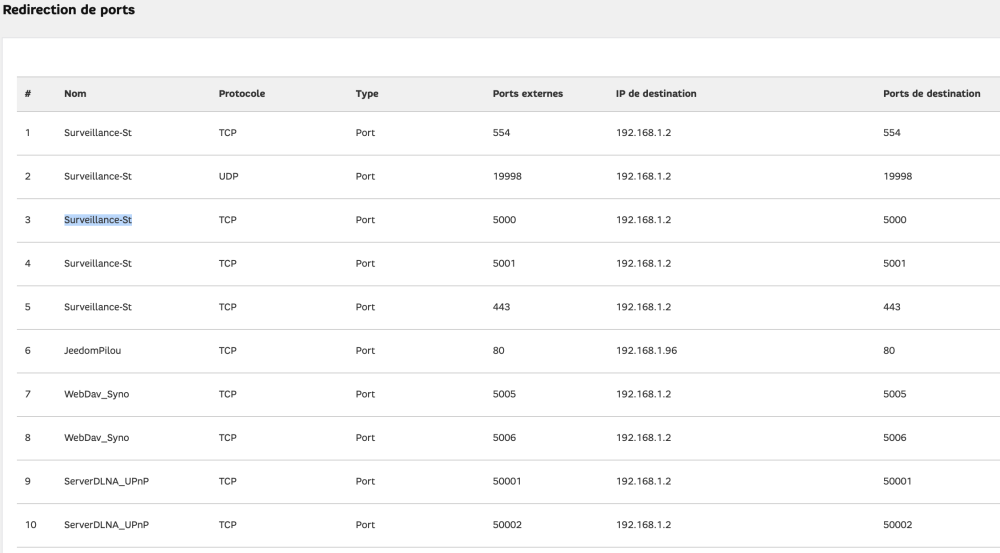The width and height of the screenshot is (1000, 553).
Task: Click external port 80 in JeedomPilou row
Action: [x=499, y=351]
